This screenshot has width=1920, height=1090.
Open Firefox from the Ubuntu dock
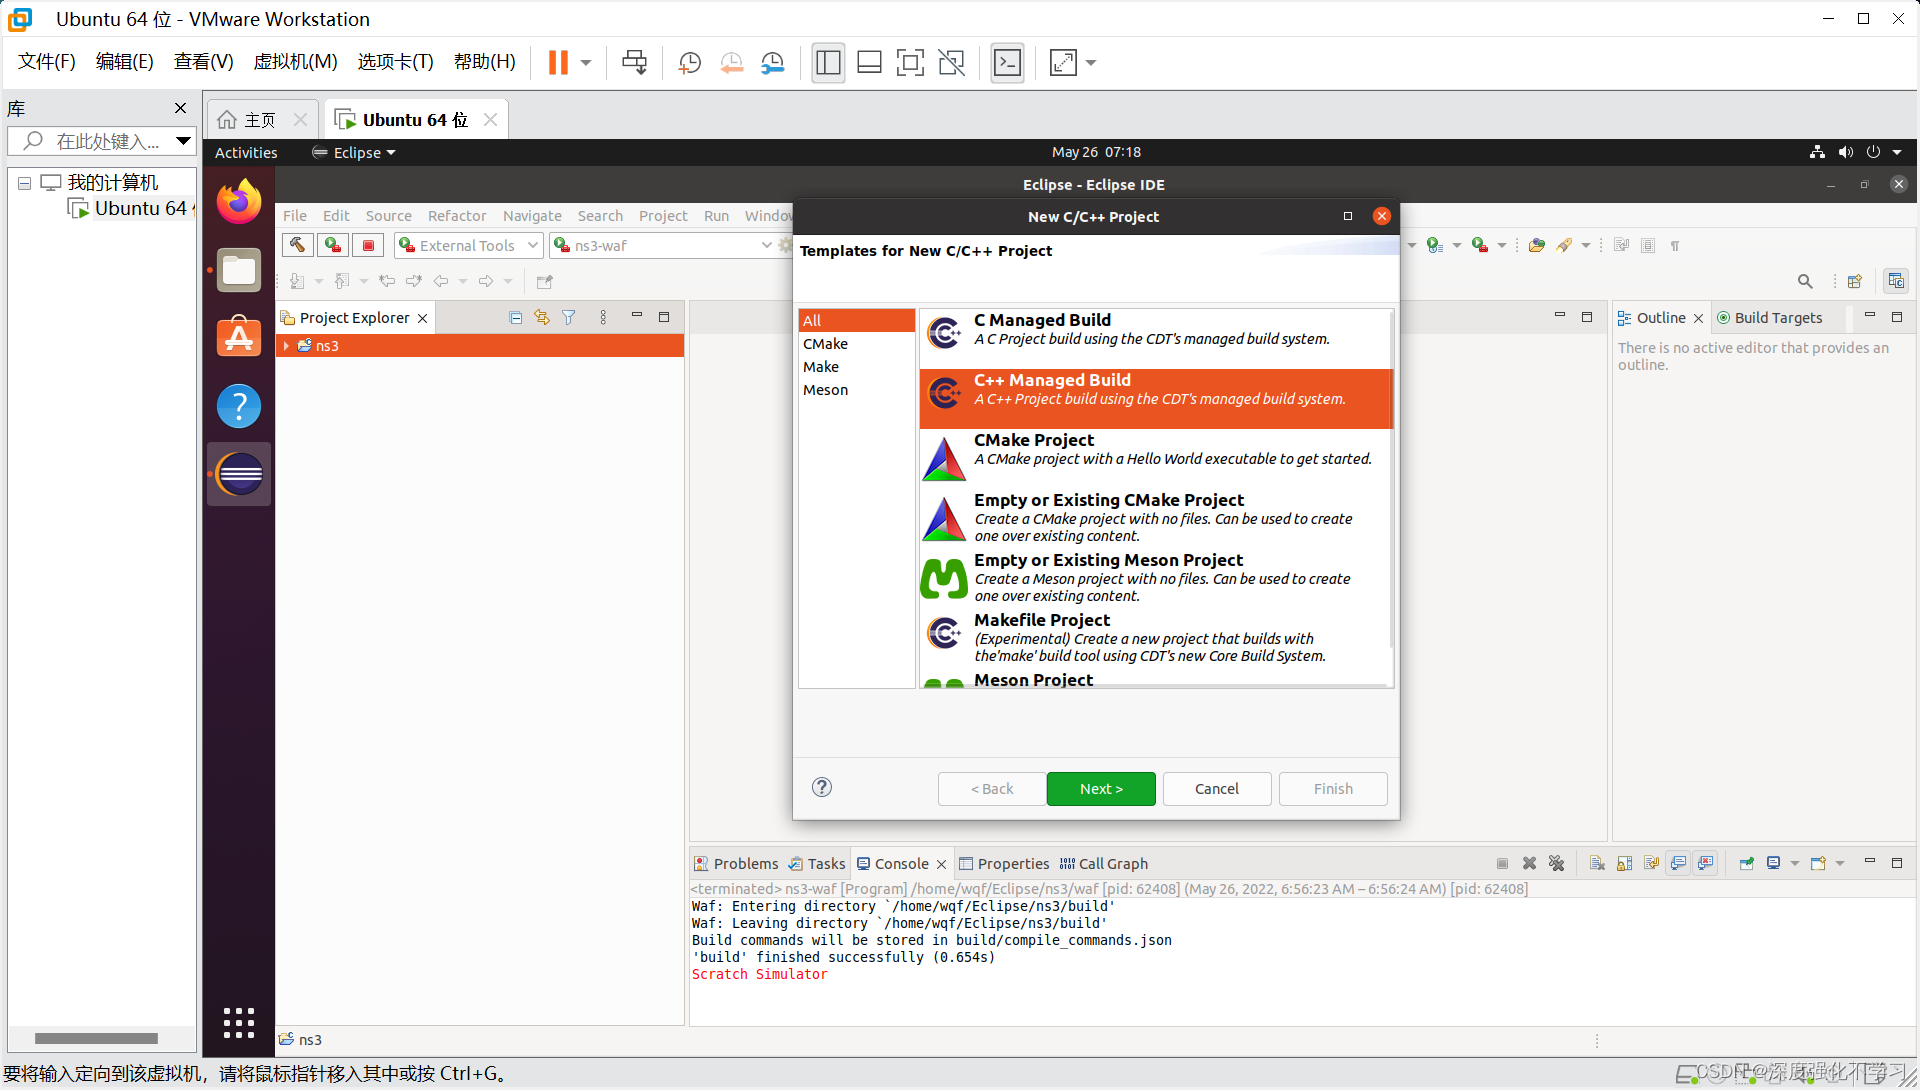coord(239,202)
